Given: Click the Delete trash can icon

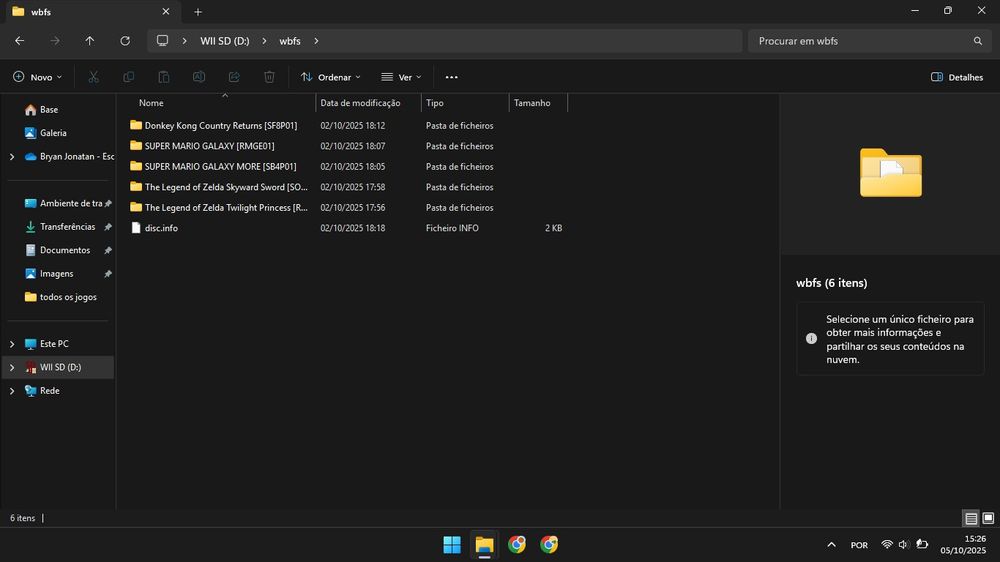Looking at the screenshot, I should coord(269,77).
